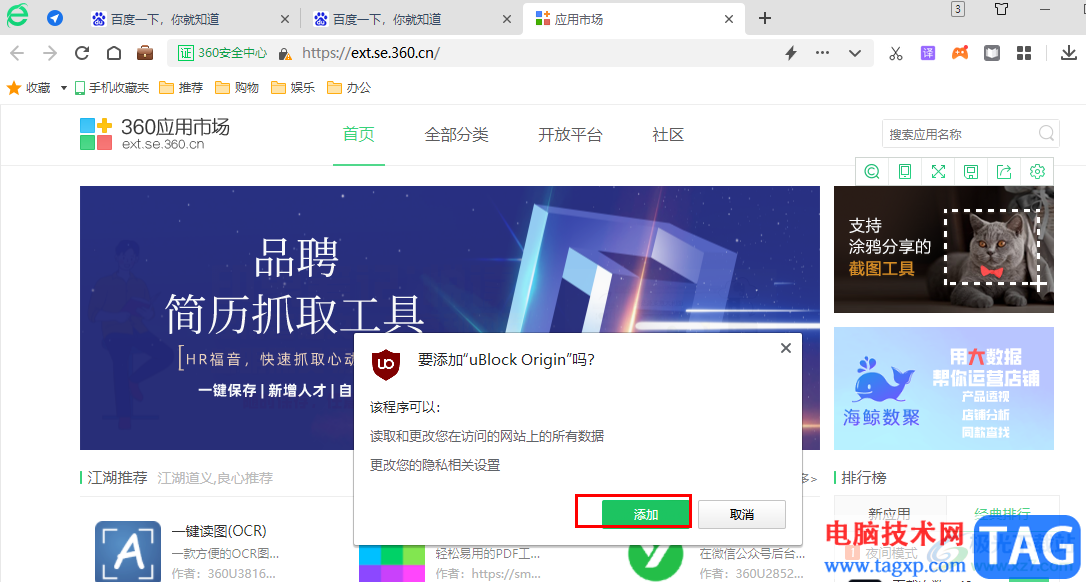This screenshot has width=1086, height=582.
Task: Click the 360 browser logo icon
Action: 17,15
